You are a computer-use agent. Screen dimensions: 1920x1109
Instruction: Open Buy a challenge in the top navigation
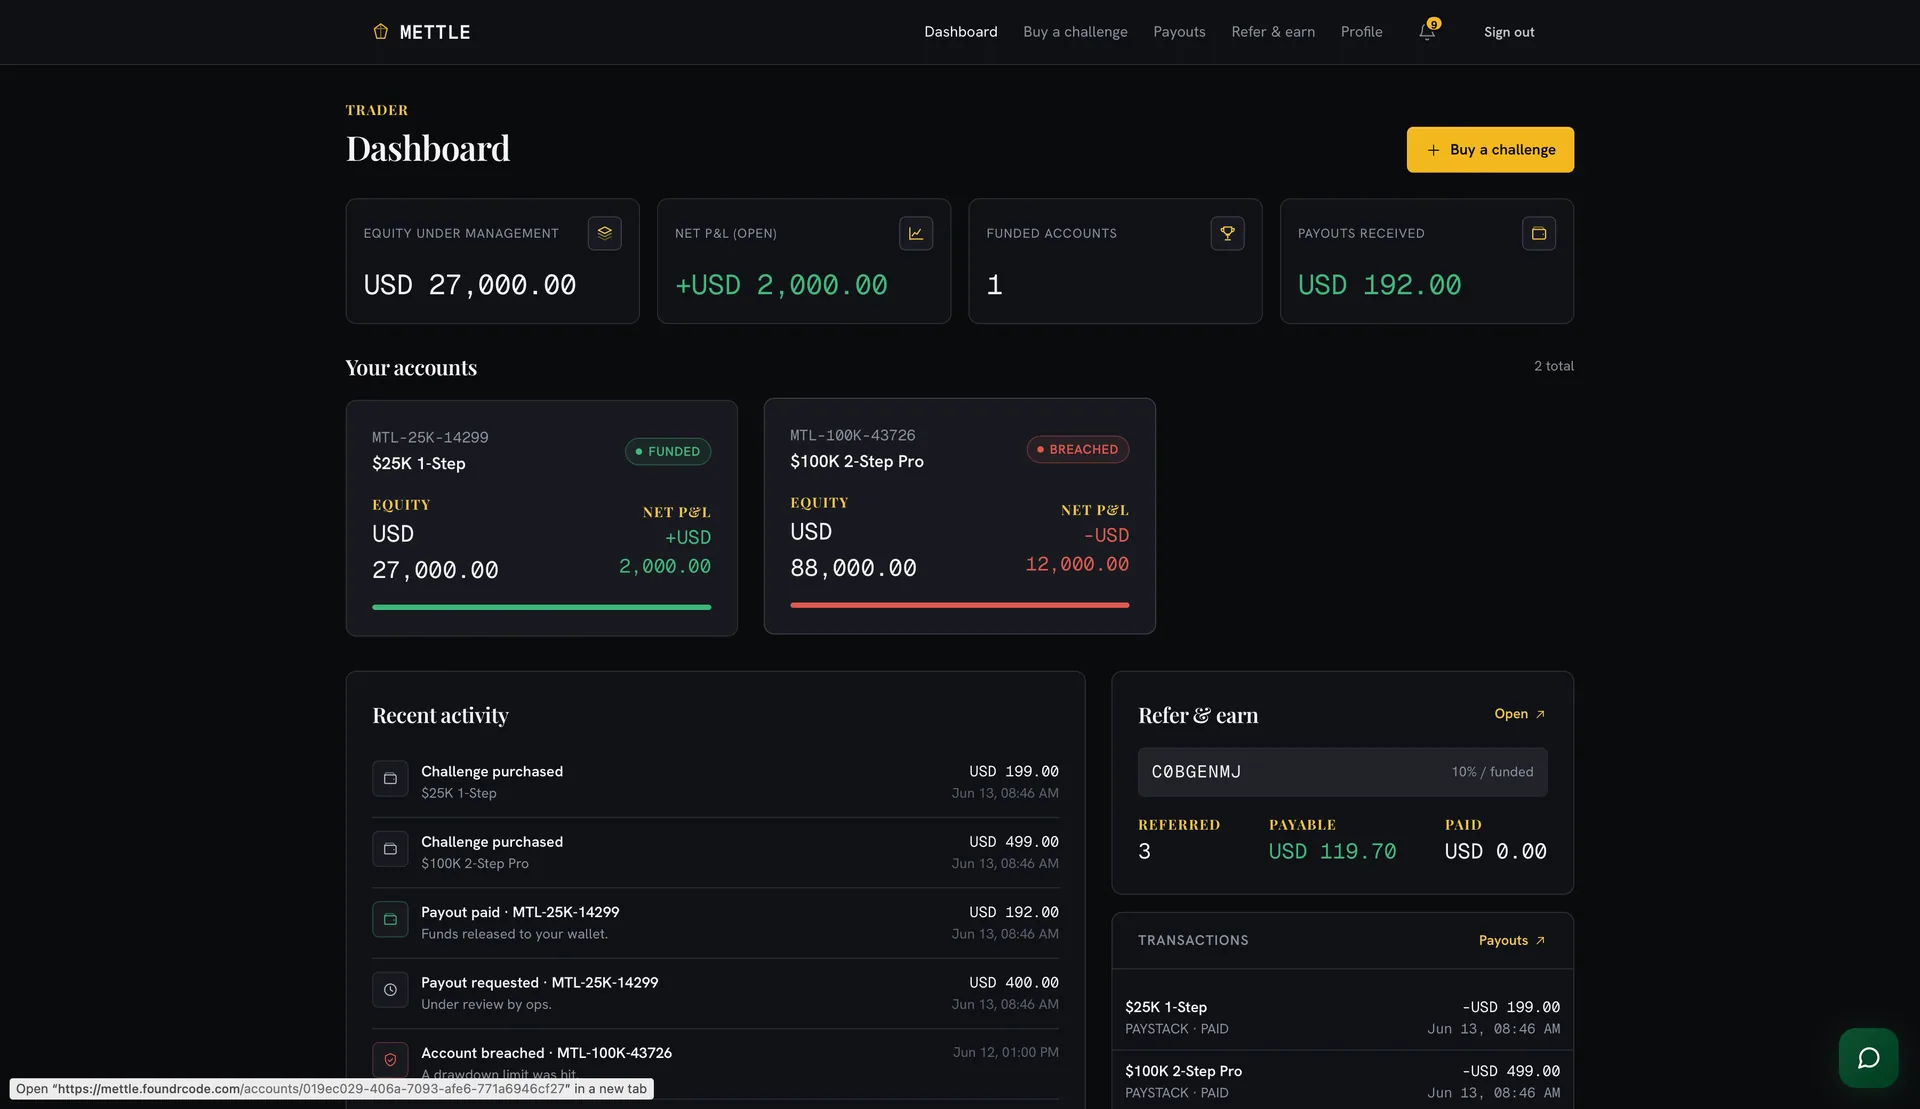coord(1075,32)
